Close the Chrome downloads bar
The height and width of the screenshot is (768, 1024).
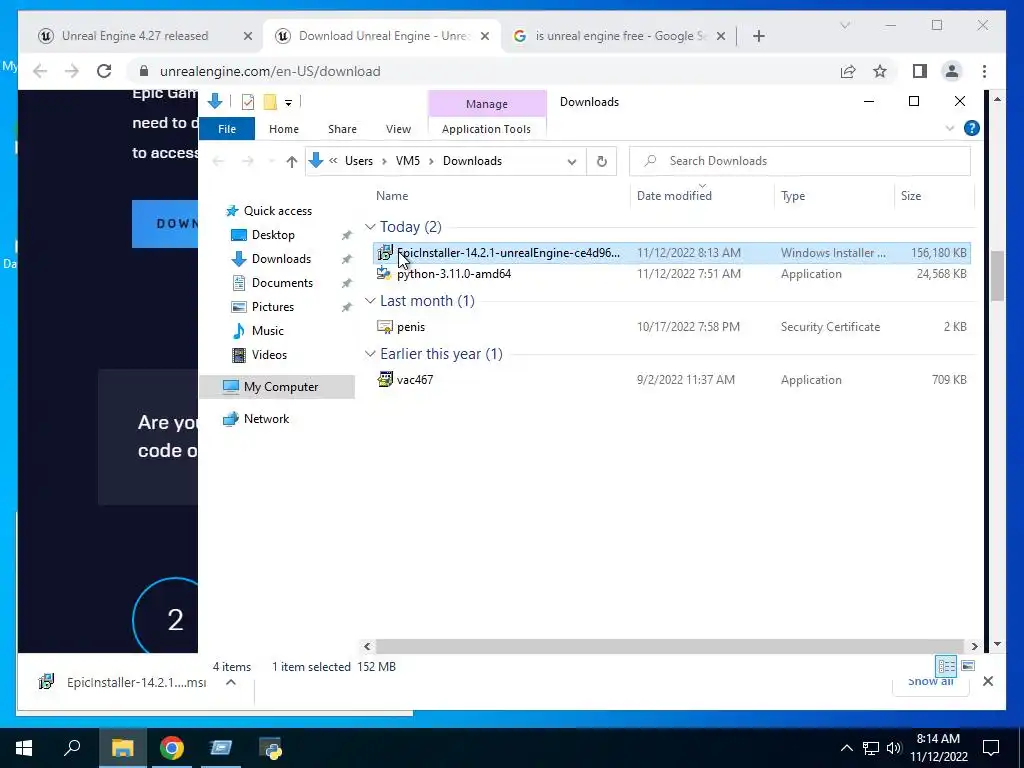click(x=987, y=681)
